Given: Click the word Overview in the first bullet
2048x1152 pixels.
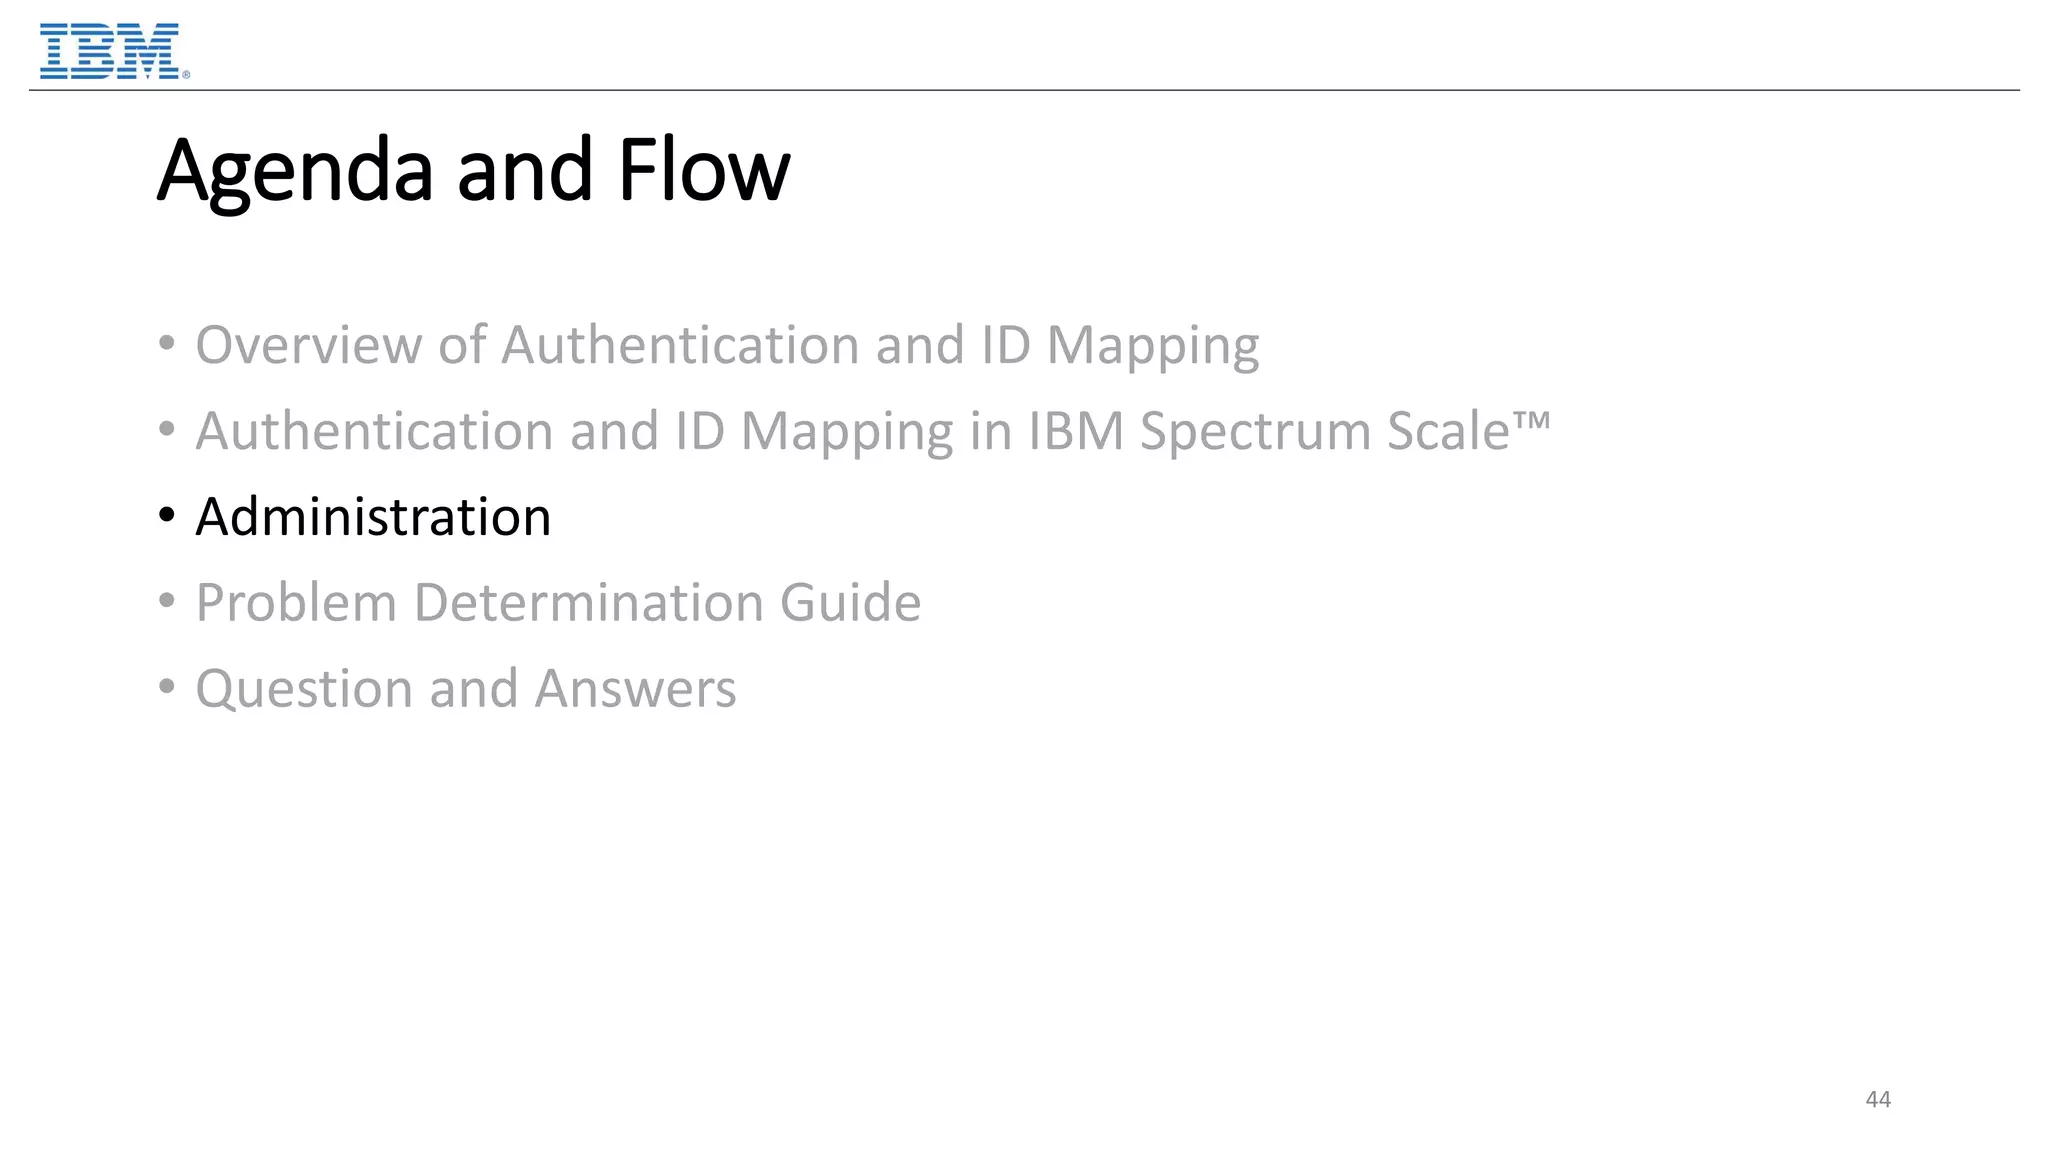Looking at the screenshot, I should pyautogui.click(x=308, y=345).
